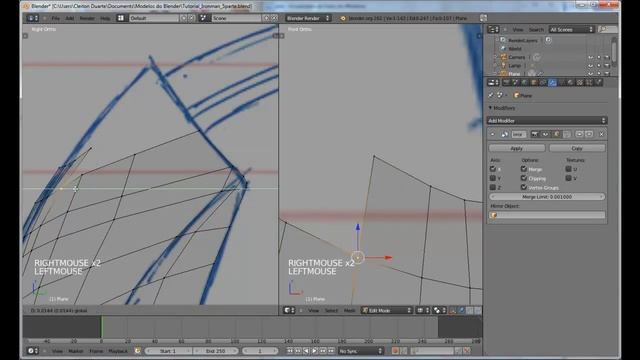Move the Mirror modifier up in stack

(579, 134)
